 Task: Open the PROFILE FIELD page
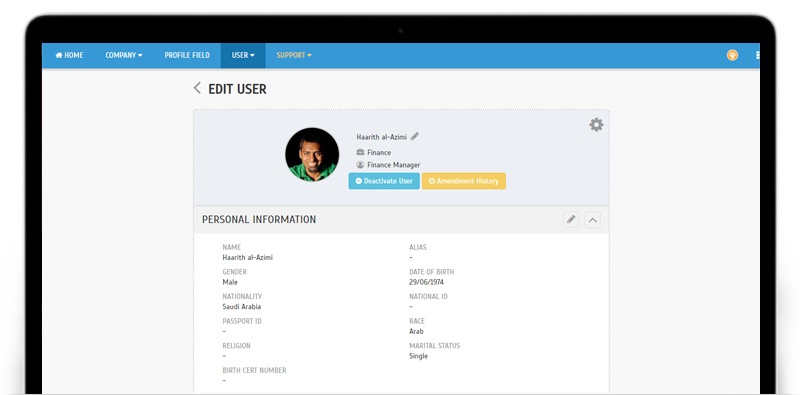click(x=187, y=55)
